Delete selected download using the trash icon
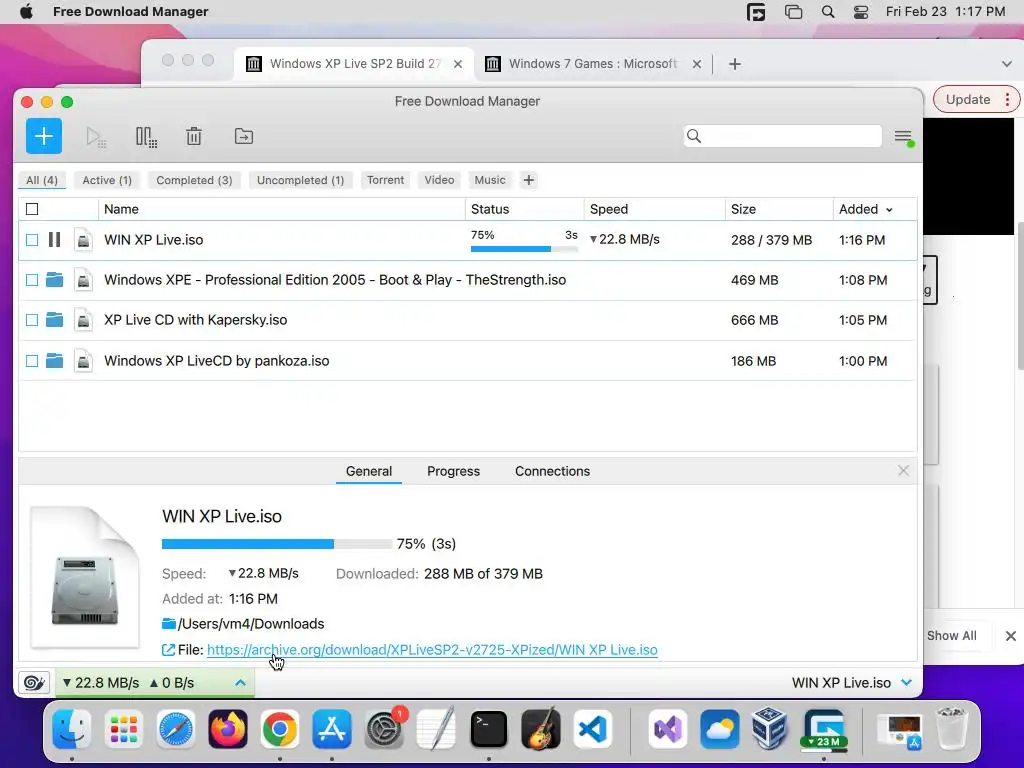 194,136
